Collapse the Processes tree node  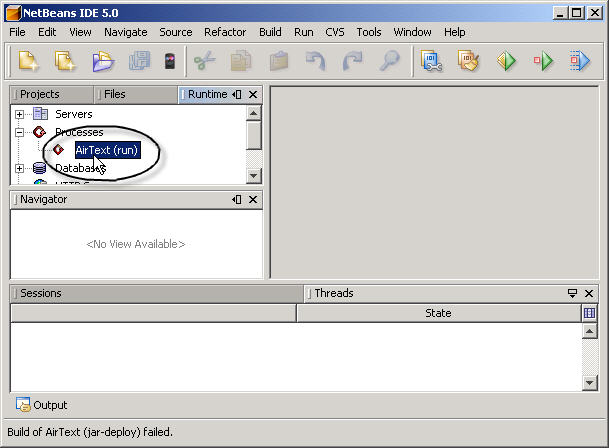tap(19, 132)
